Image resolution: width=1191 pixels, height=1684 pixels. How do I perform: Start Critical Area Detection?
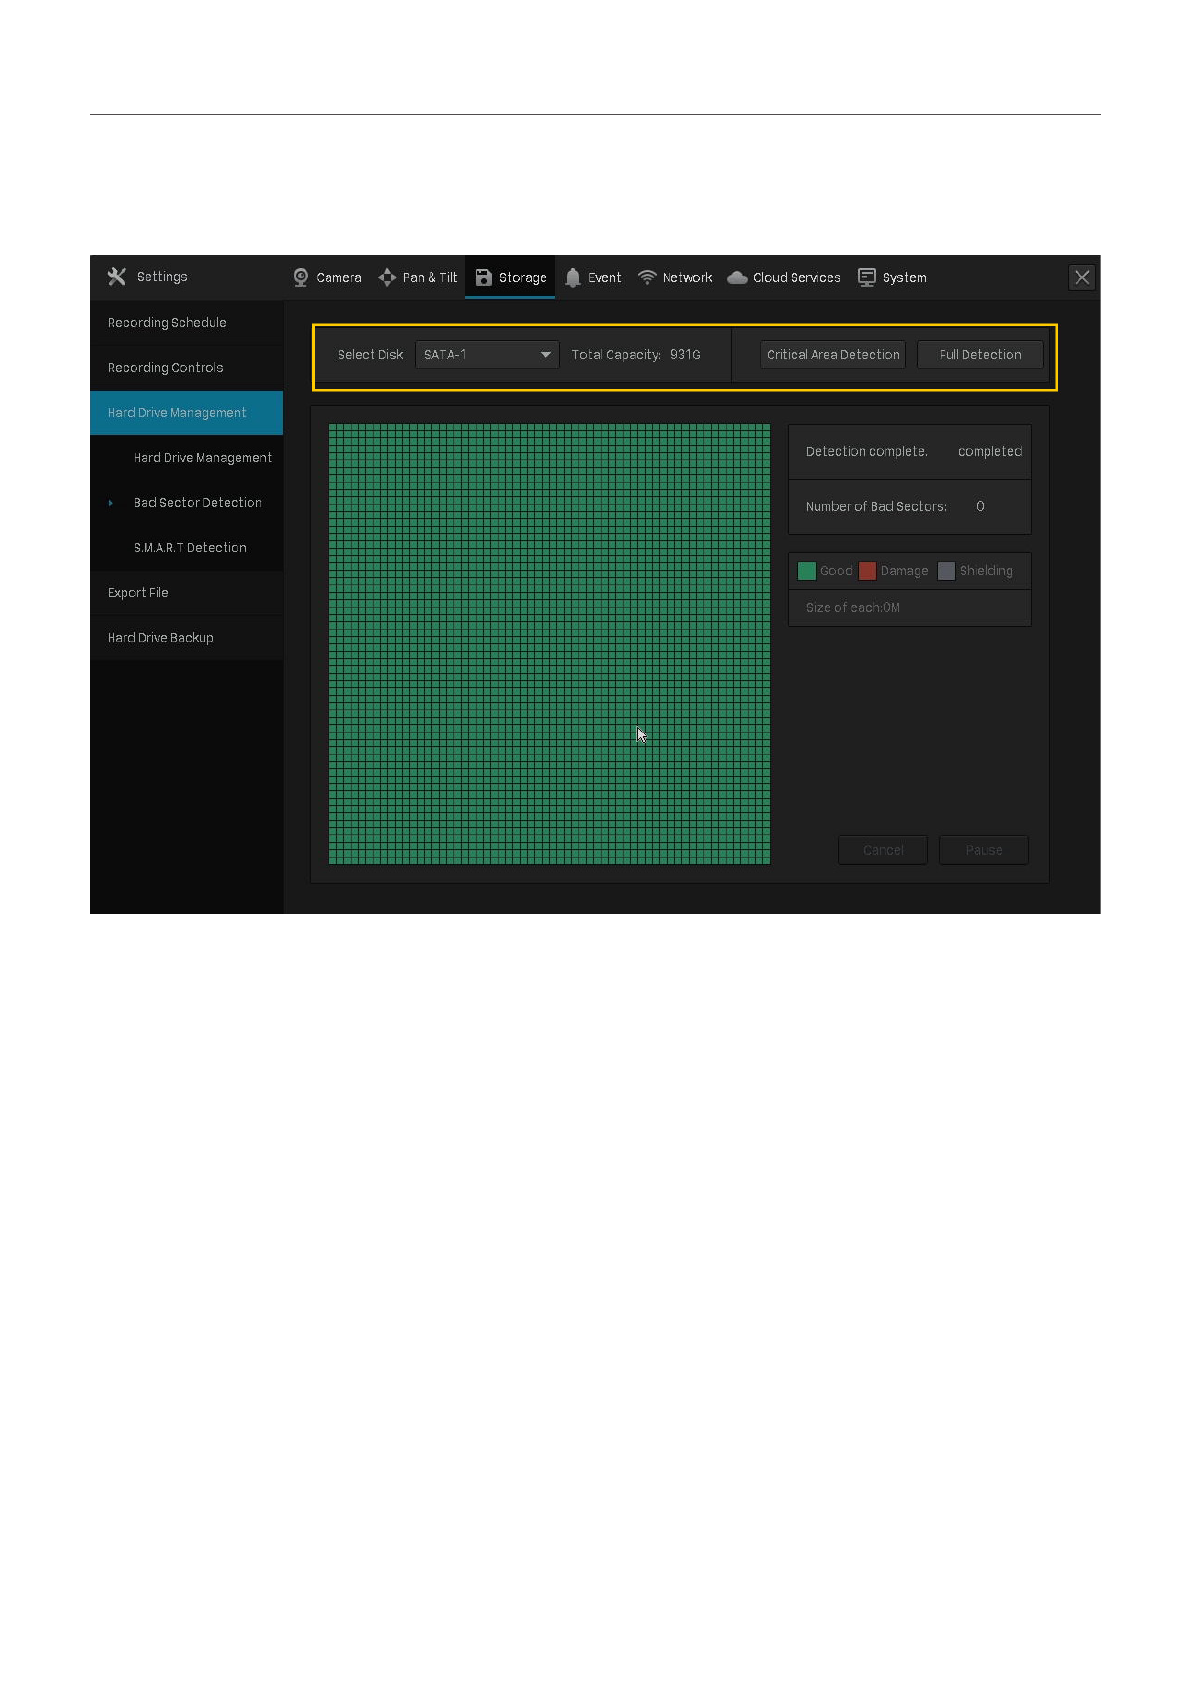click(832, 355)
